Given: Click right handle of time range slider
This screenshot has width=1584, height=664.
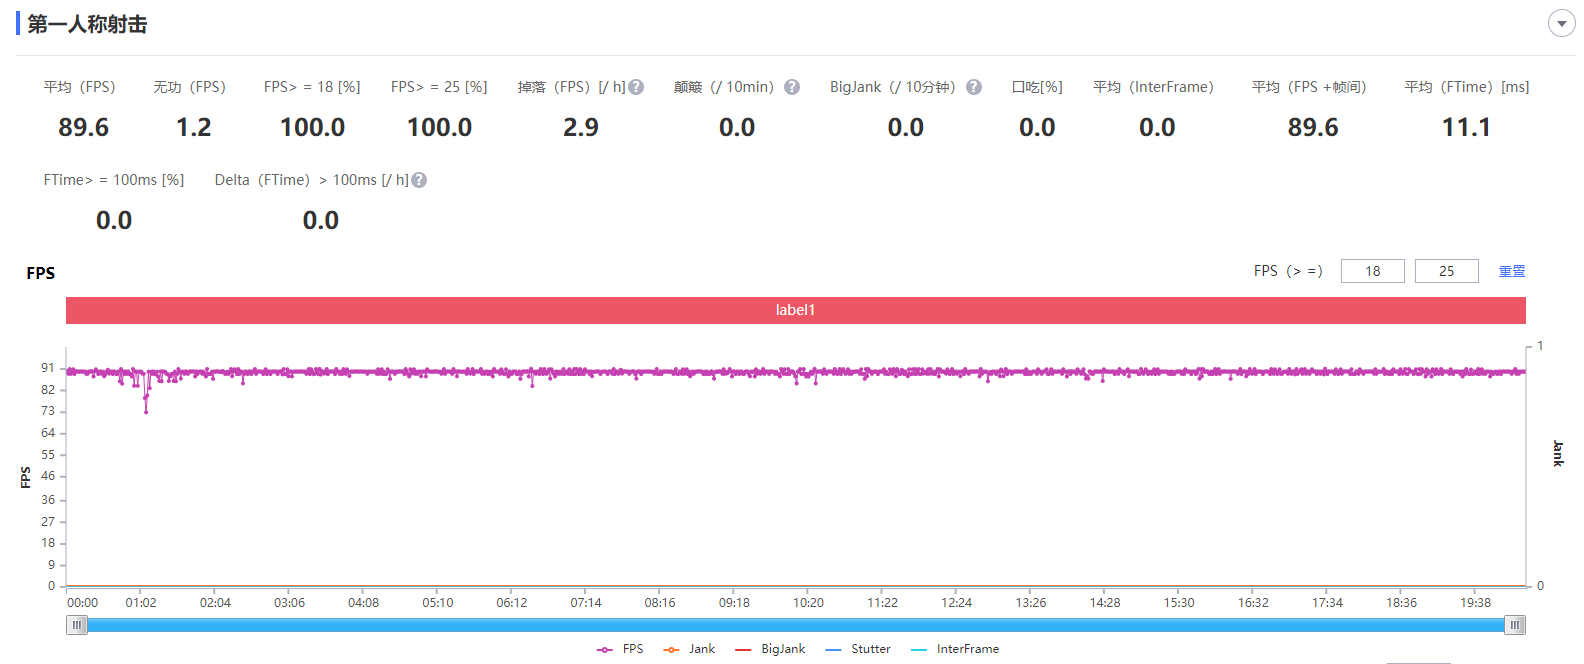Looking at the screenshot, I should click(1515, 625).
